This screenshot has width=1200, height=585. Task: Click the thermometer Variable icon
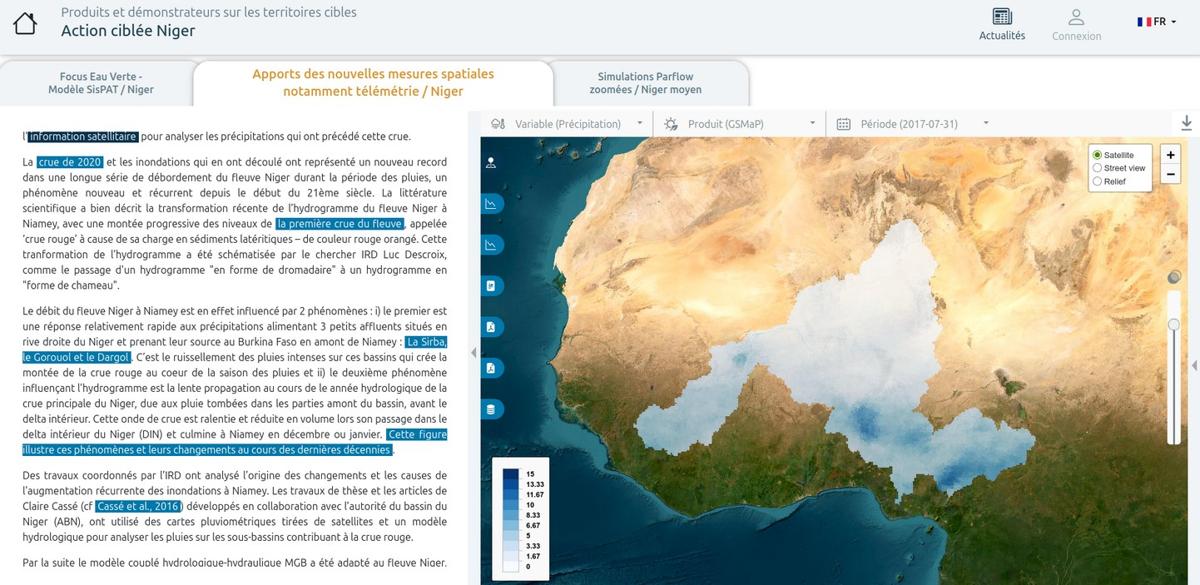point(498,124)
